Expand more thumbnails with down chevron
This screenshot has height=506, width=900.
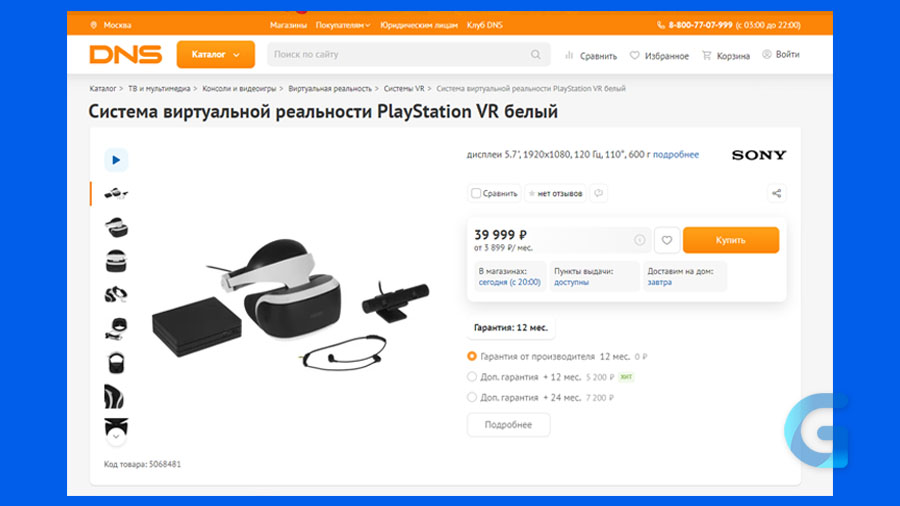pyautogui.click(x=116, y=437)
